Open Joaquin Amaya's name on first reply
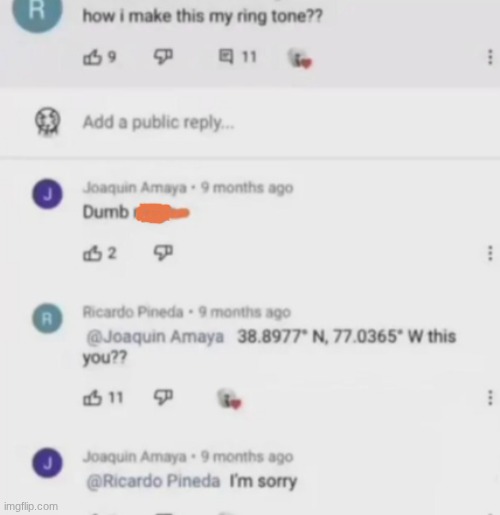Screen dimensions: 500x515 tap(135, 188)
